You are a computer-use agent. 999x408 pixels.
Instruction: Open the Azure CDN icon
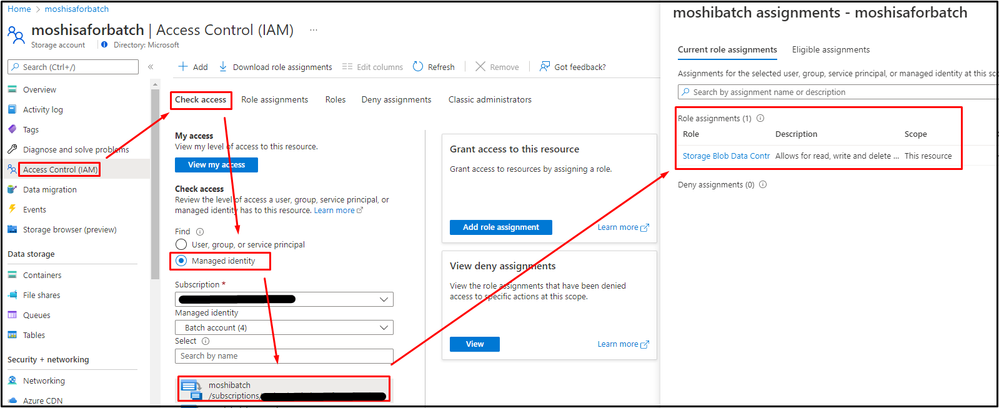point(12,401)
